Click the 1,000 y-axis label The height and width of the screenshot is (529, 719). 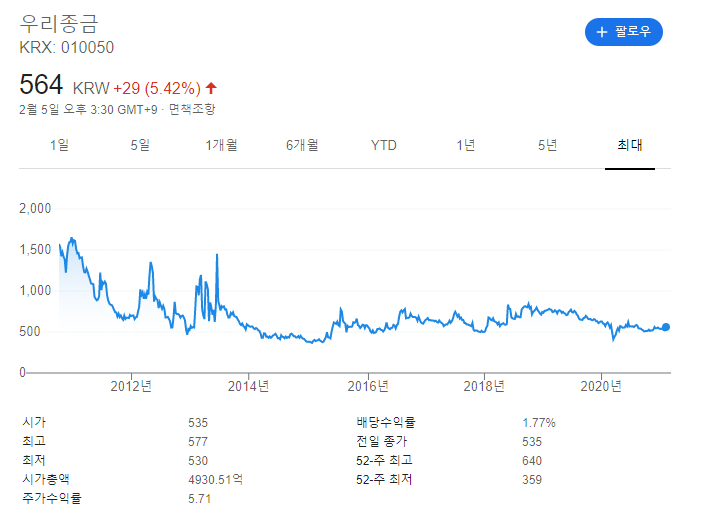[x=35, y=290]
